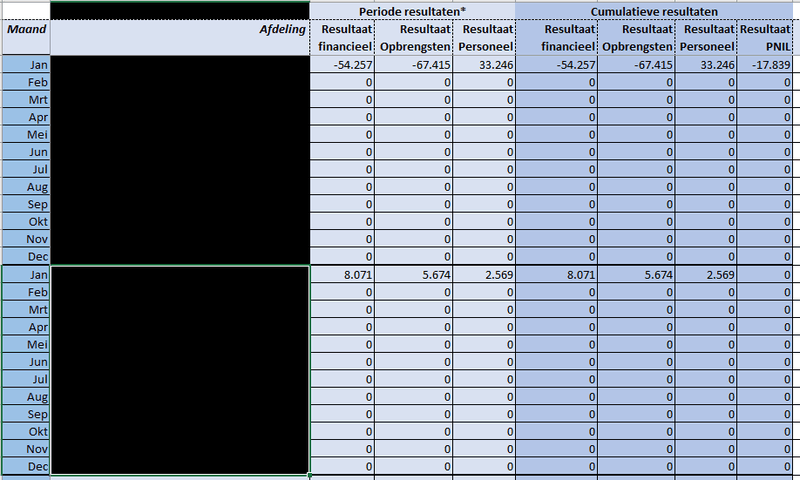This screenshot has width=800, height=480.
Task: Select the Jan month cell beside 8.071
Action: click(26, 274)
